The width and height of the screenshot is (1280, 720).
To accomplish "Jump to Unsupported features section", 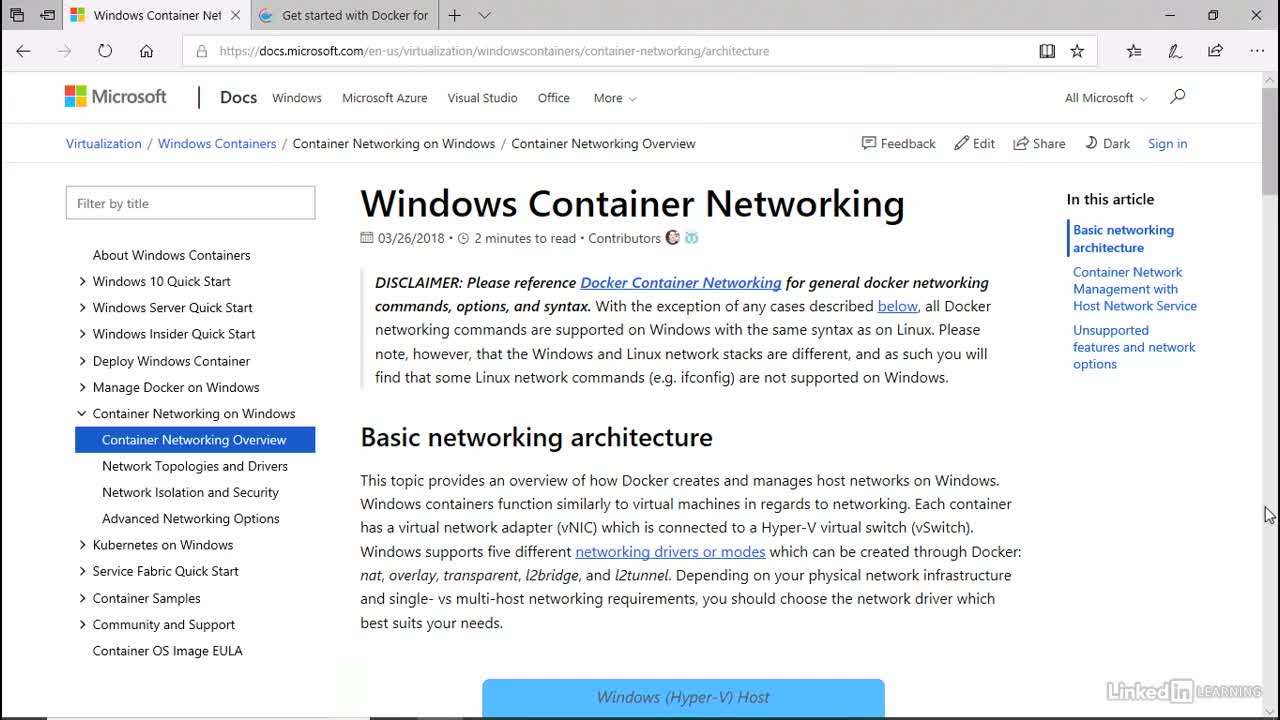I will (1134, 347).
